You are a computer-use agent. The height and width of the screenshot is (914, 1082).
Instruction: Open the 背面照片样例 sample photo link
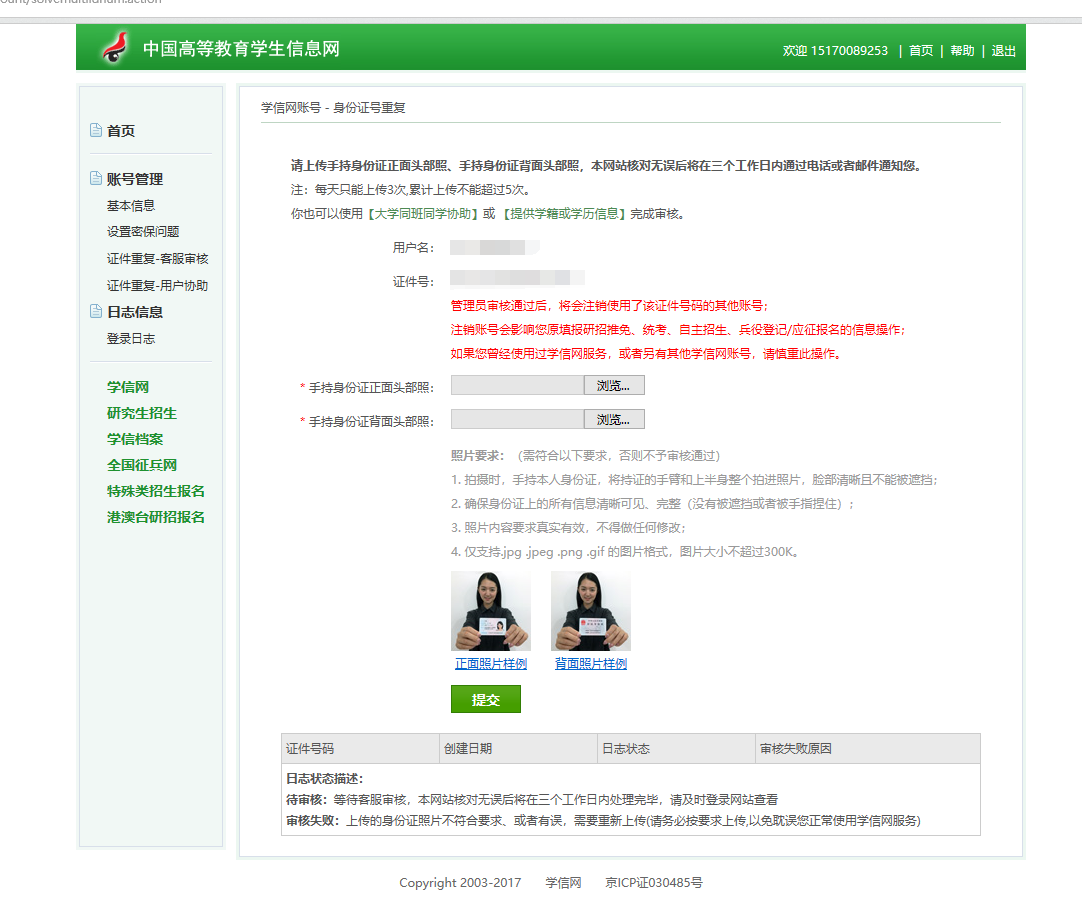590,663
